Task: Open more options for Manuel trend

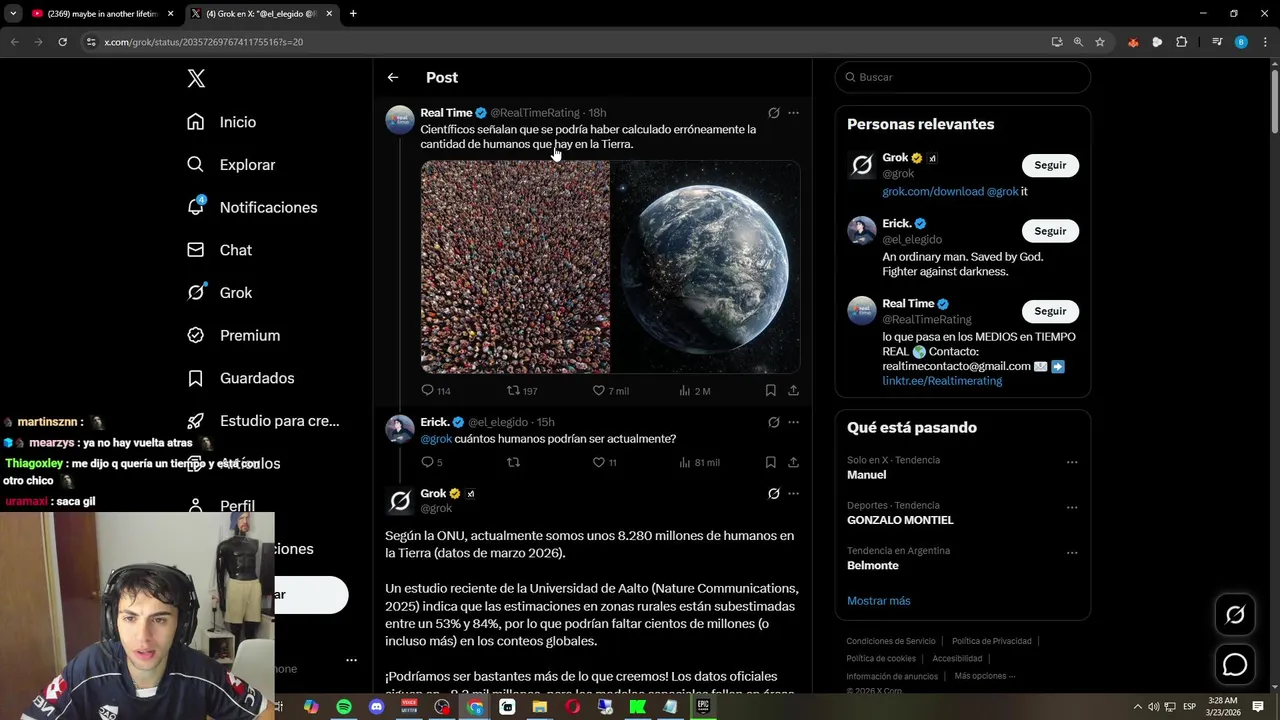Action: click(x=1072, y=462)
